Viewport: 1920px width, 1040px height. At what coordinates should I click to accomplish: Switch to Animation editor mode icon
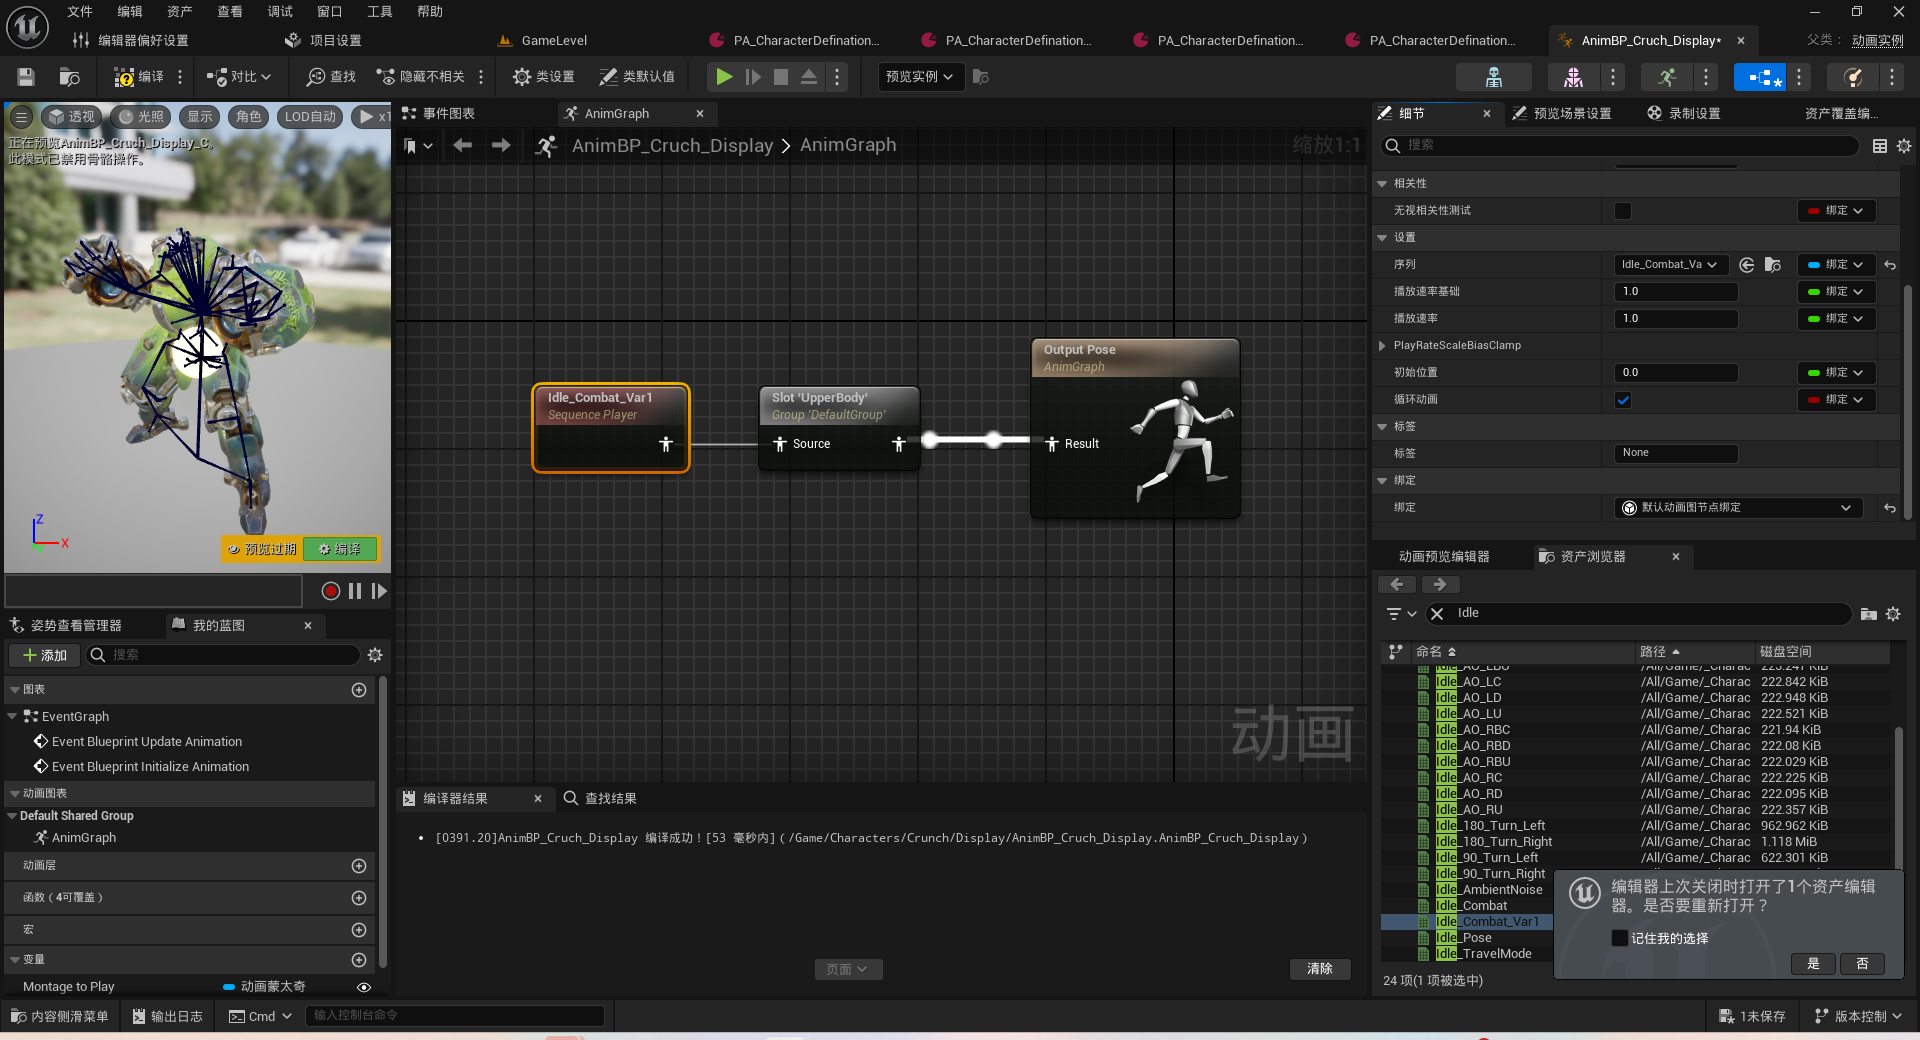click(x=1666, y=77)
